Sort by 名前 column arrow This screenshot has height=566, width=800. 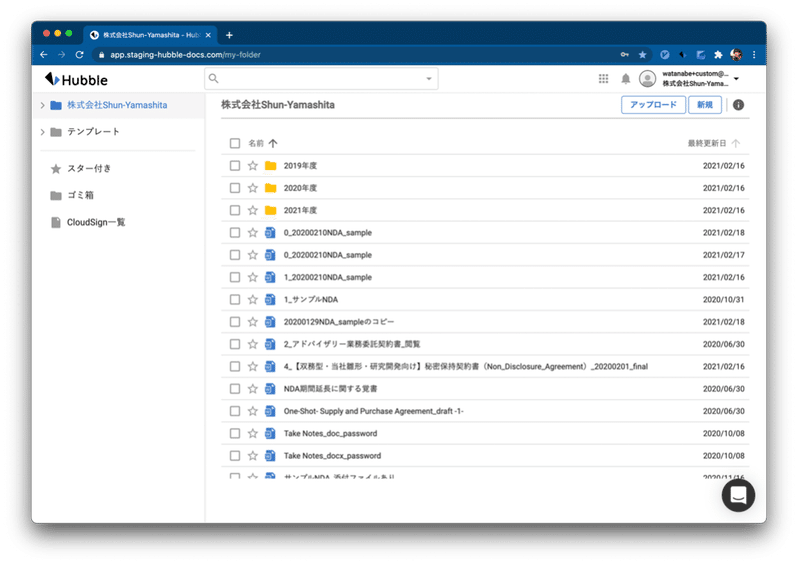click(273, 143)
